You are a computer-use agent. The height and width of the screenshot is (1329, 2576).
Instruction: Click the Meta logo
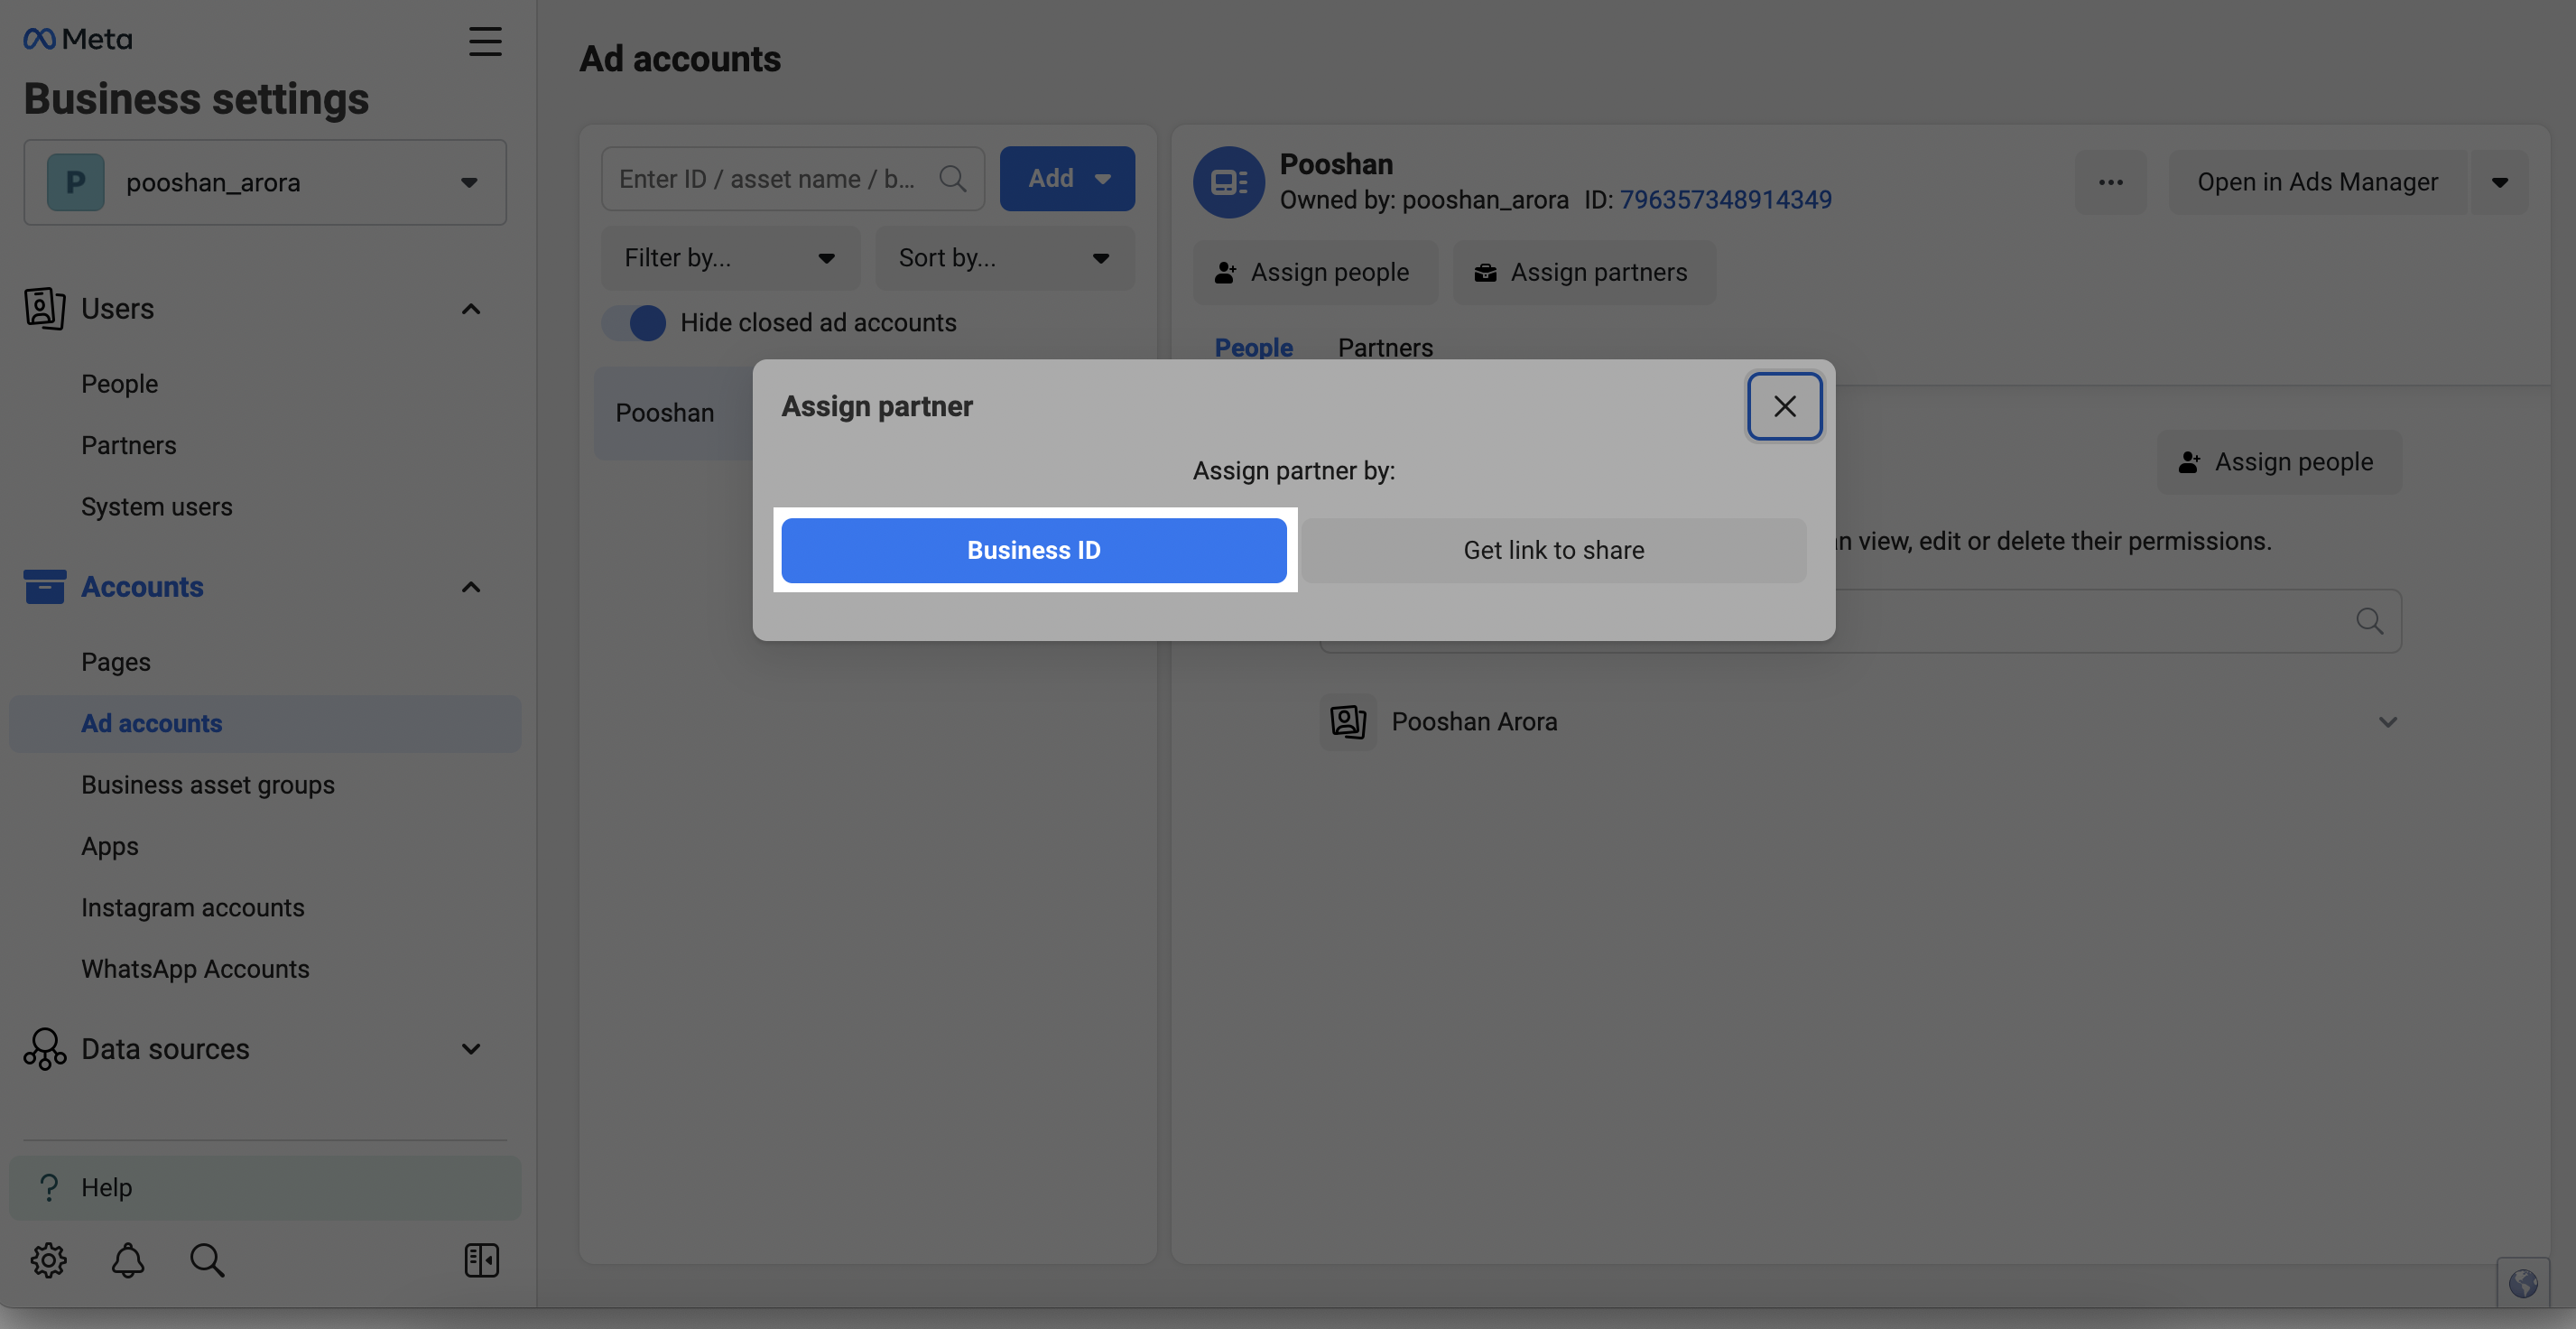click(x=78, y=39)
